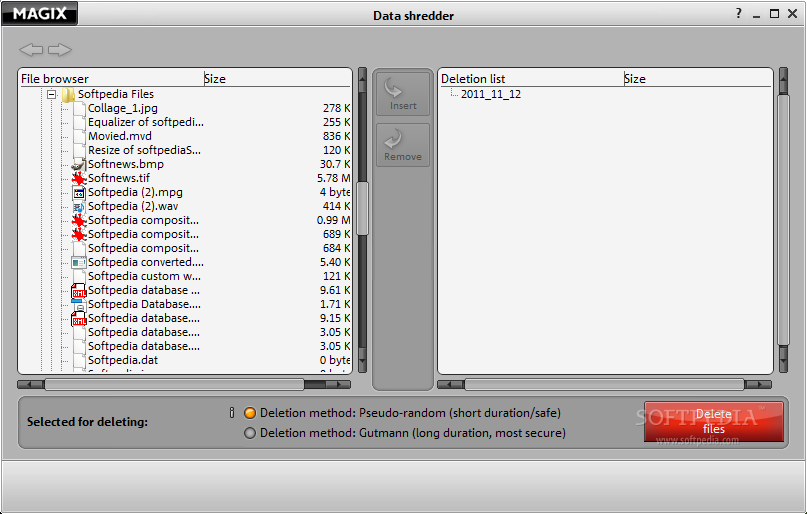Select Softpedia.dat file

point(122,360)
